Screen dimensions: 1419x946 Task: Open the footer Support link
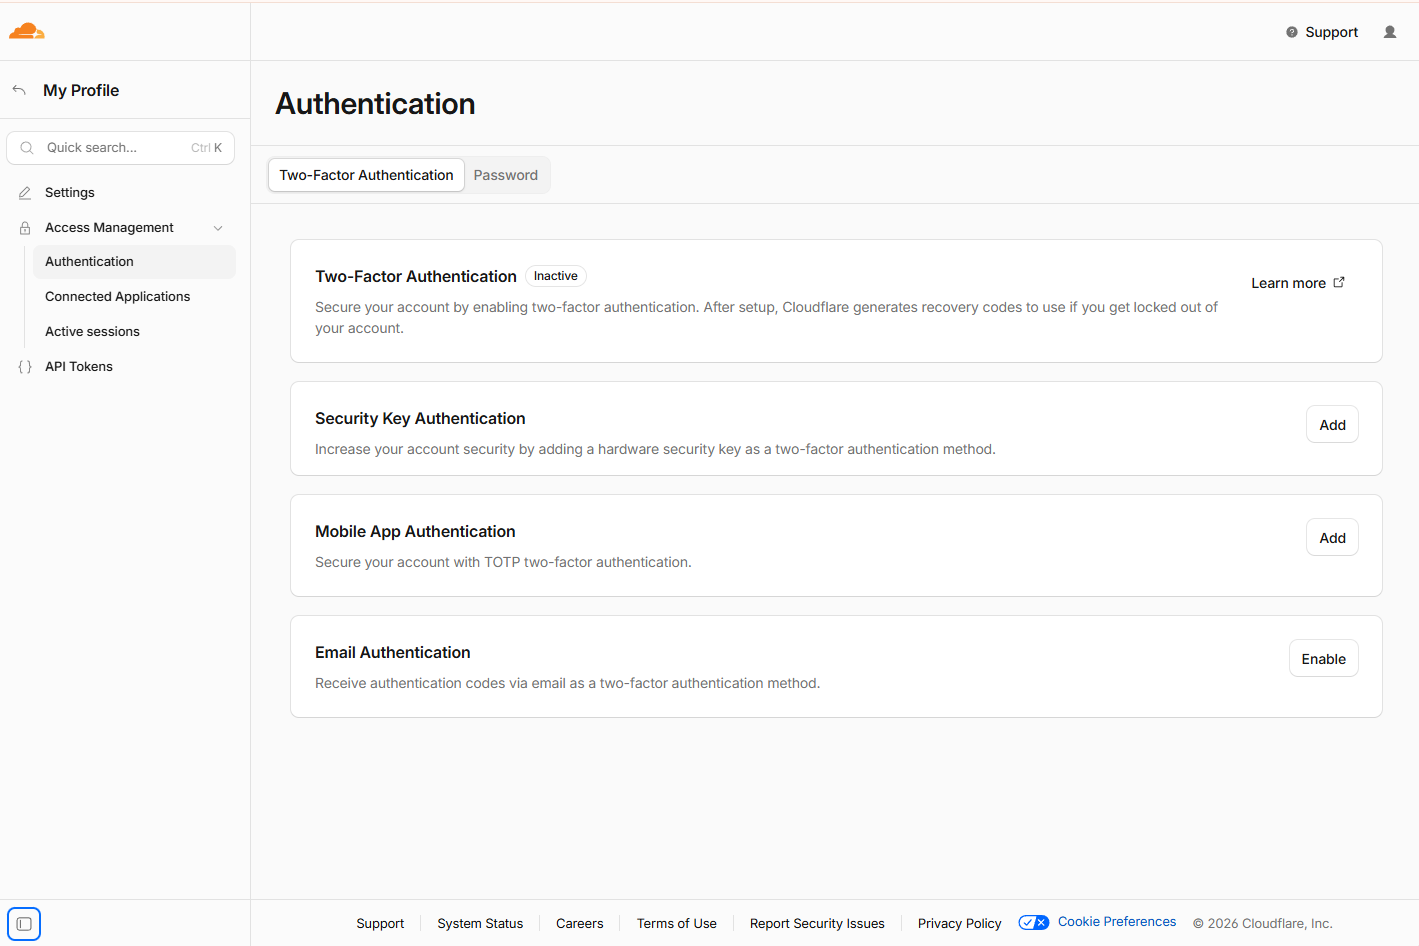click(x=380, y=924)
